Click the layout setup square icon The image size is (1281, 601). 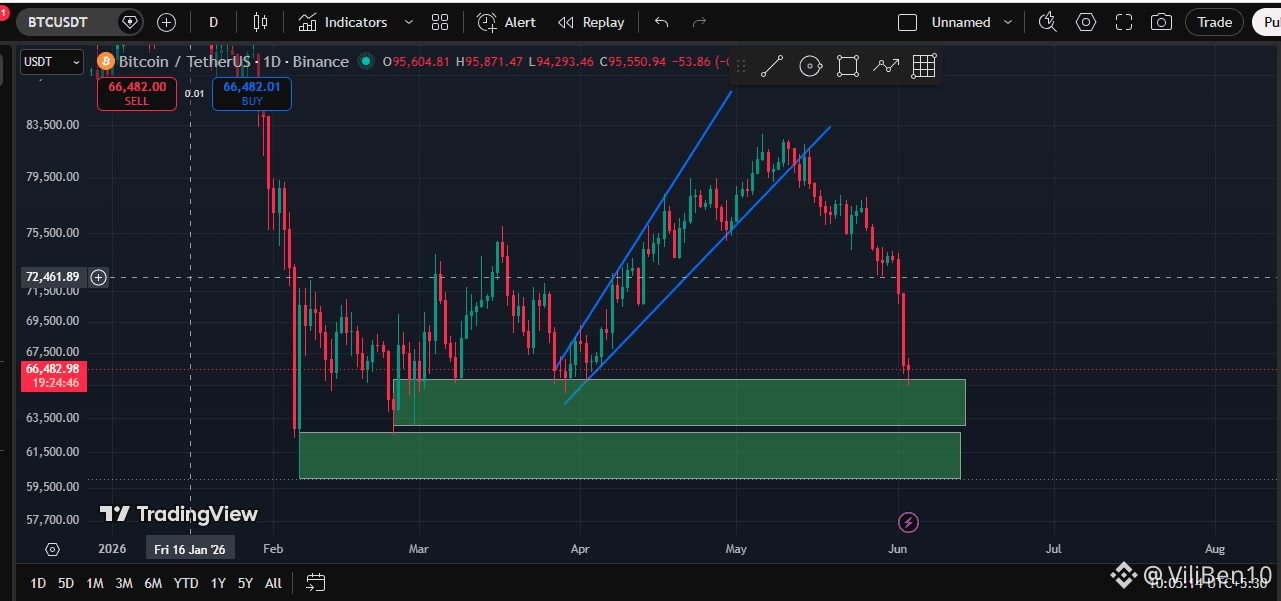coord(907,22)
